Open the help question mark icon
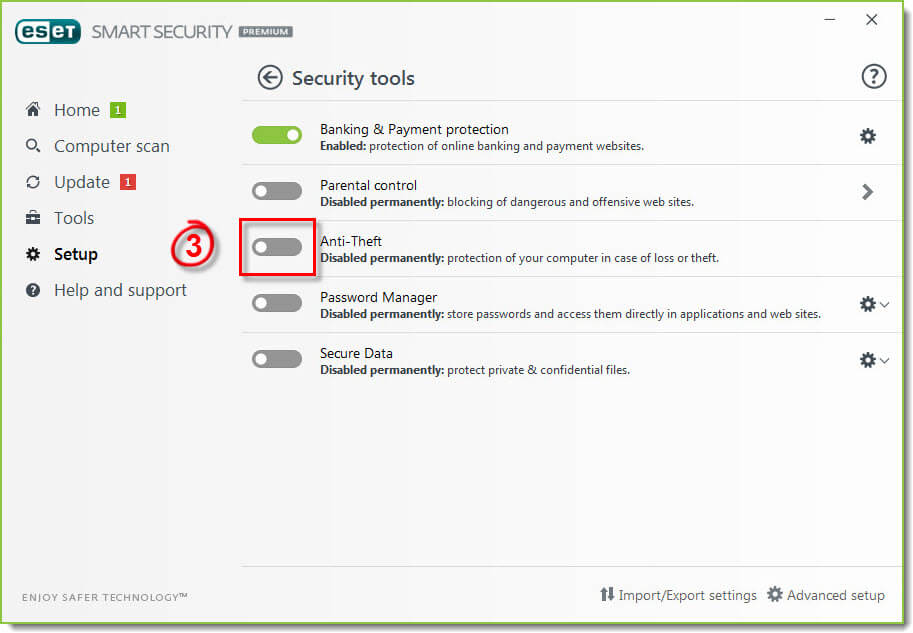This screenshot has width=913, height=633. click(x=873, y=76)
